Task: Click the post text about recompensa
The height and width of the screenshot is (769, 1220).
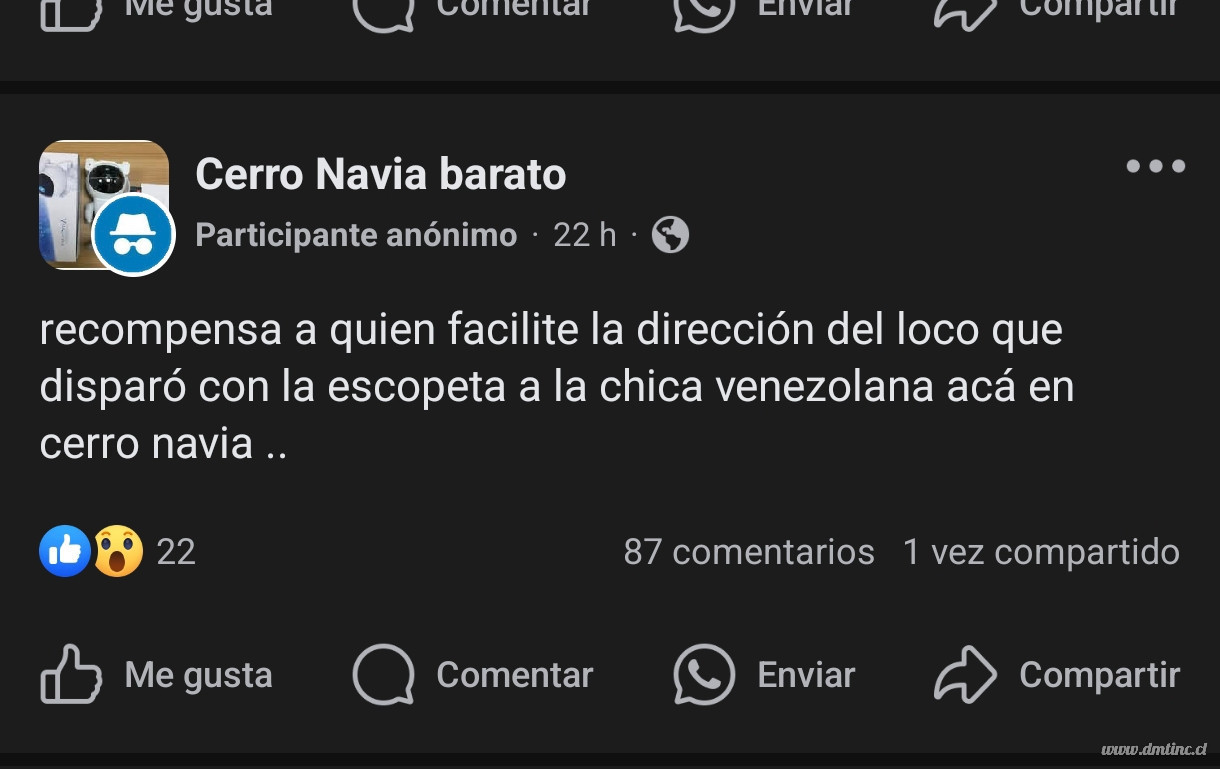Action: tap(557, 387)
